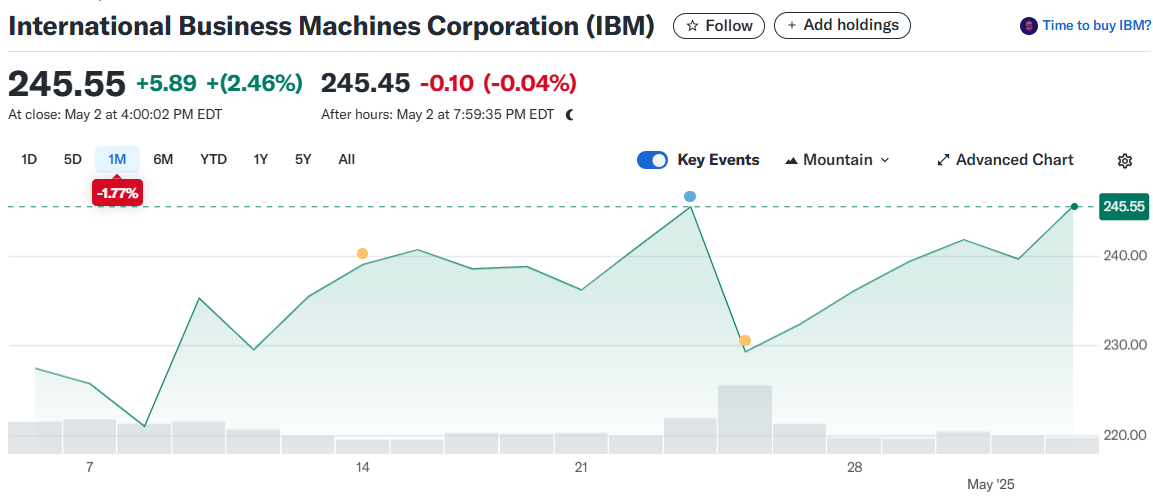This screenshot has height=498, width=1153.
Task: Open chart settings gear icon
Action: coord(1124,161)
